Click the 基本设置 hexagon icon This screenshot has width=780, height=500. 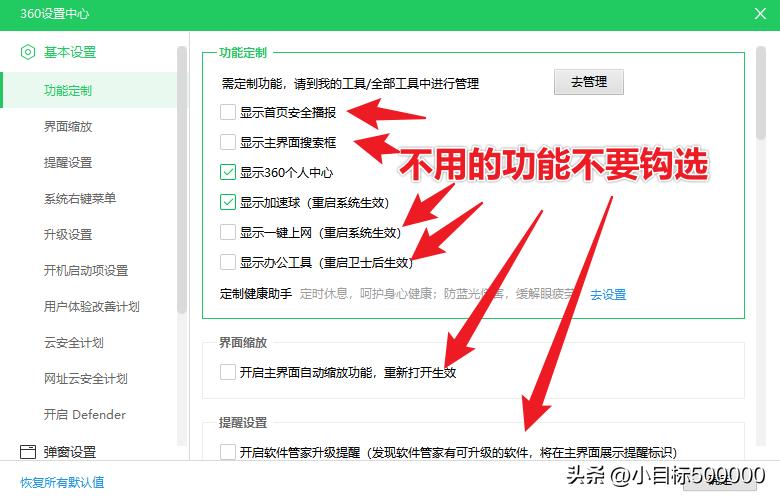coord(28,52)
